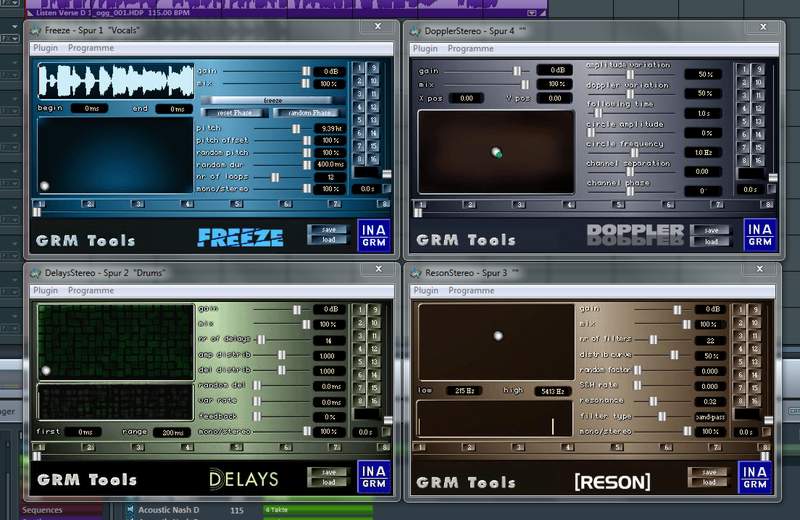The width and height of the screenshot is (800, 520).
Task: Click INA GRM logo in Delays plugin
Action: [374, 477]
